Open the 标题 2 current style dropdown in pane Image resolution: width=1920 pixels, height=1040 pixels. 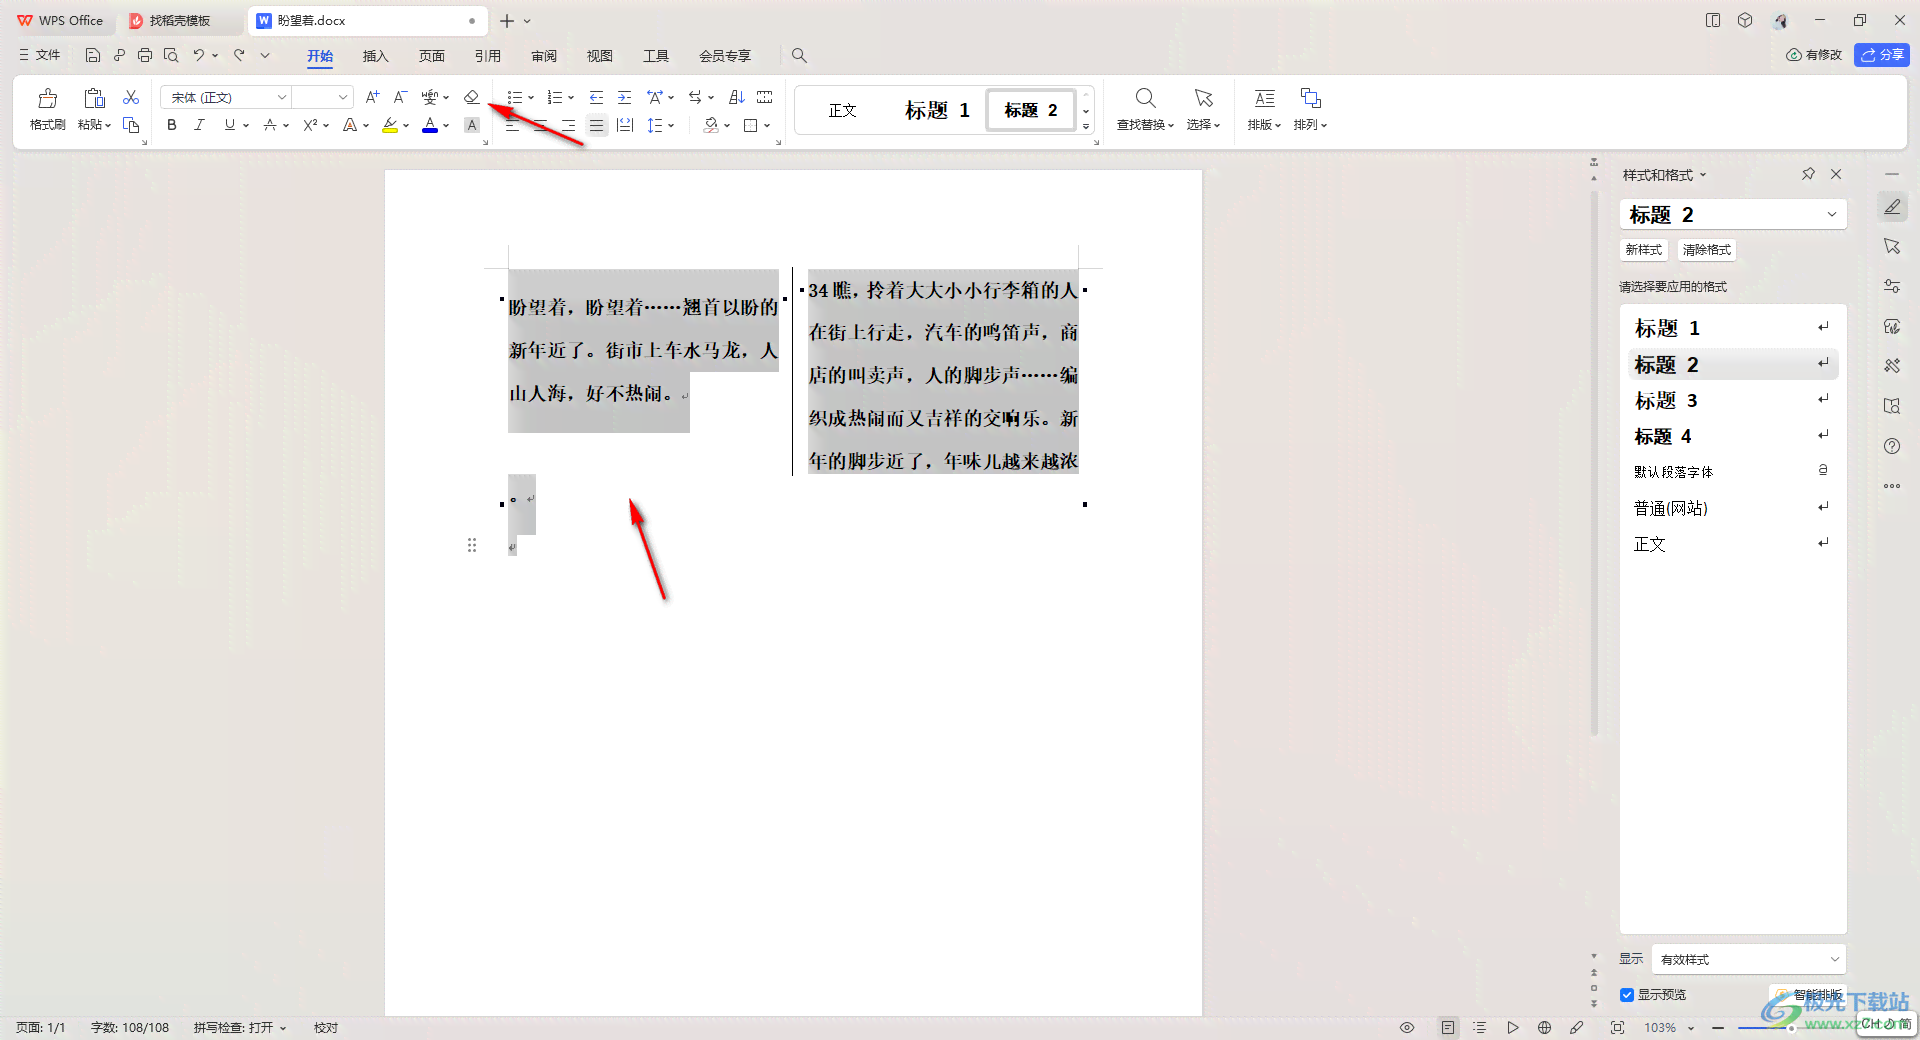pos(1832,214)
